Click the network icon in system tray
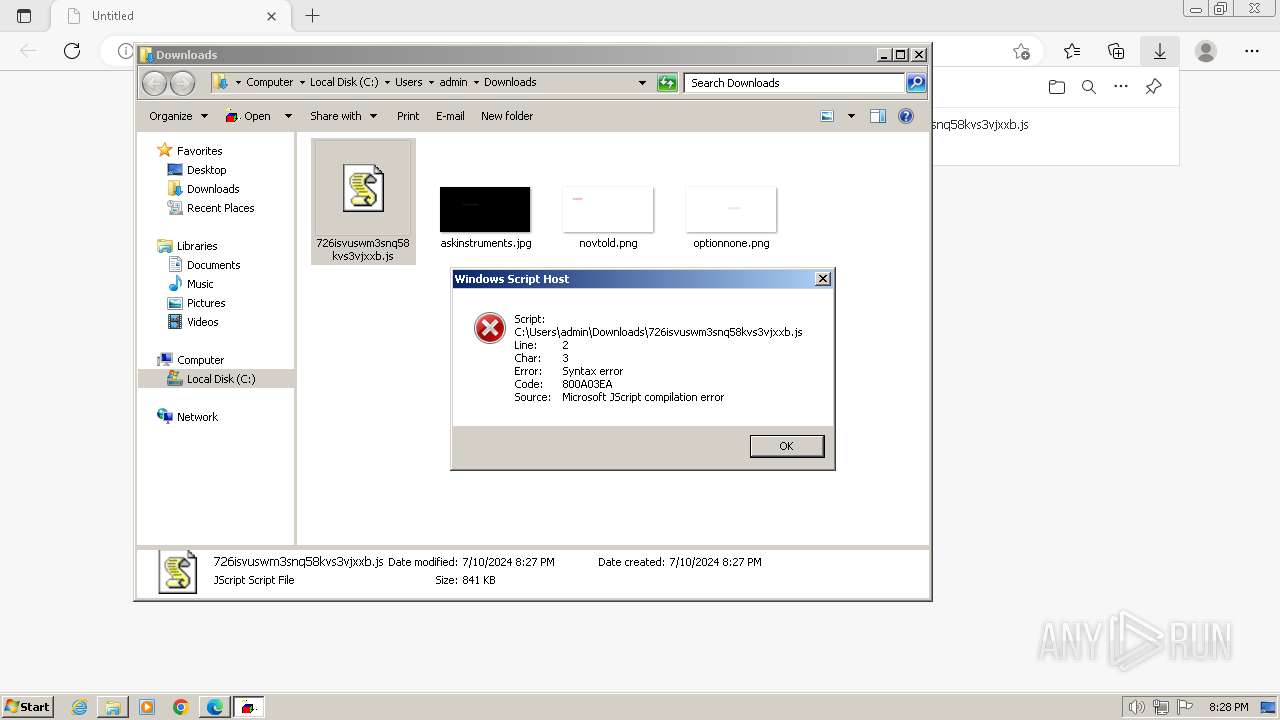The height and width of the screenshot is (720, 1280). click(1161, 707)
